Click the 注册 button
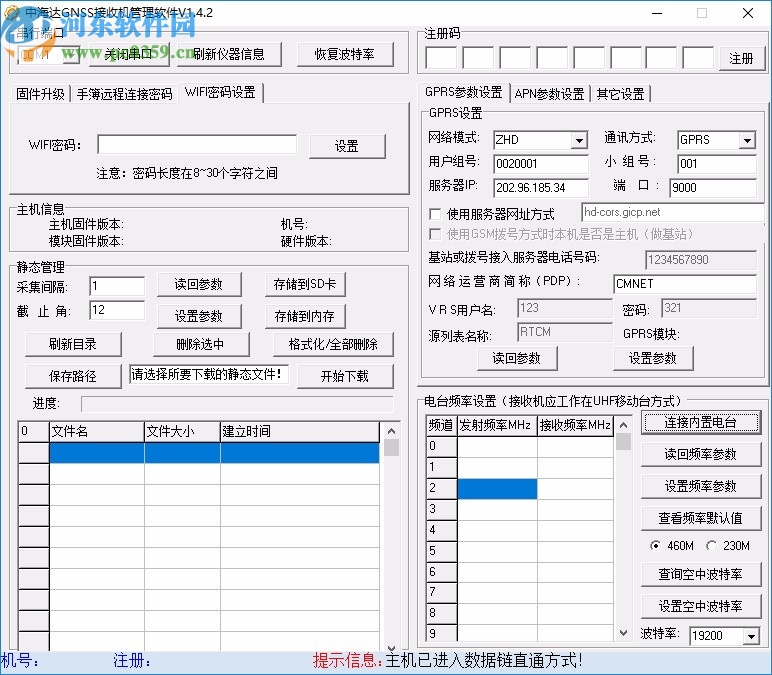Screen dimensions: 772x675 coord(741,59)
